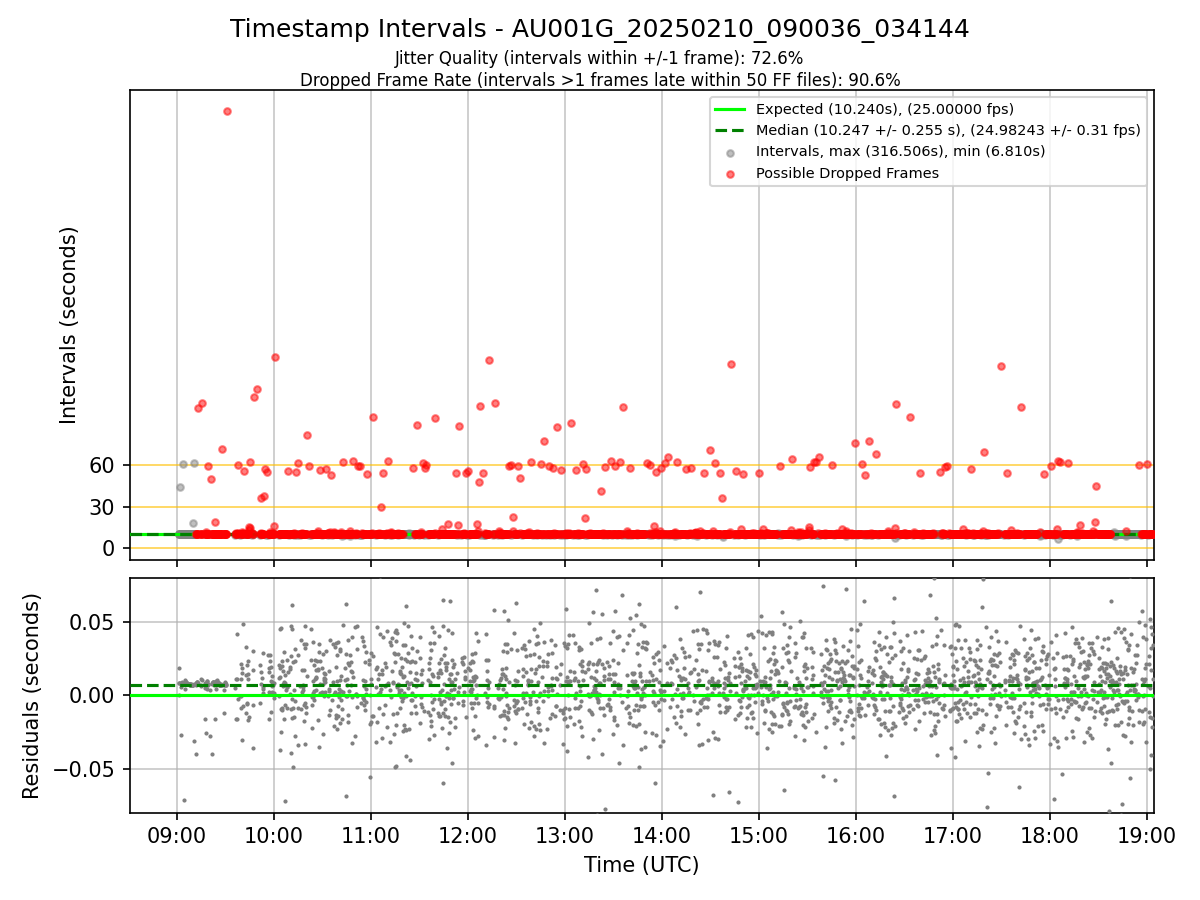
Task: Click the plot title 'Timestamp Intervals - AU001G_20250210_090036_034144'
Action: coord(599,29)
